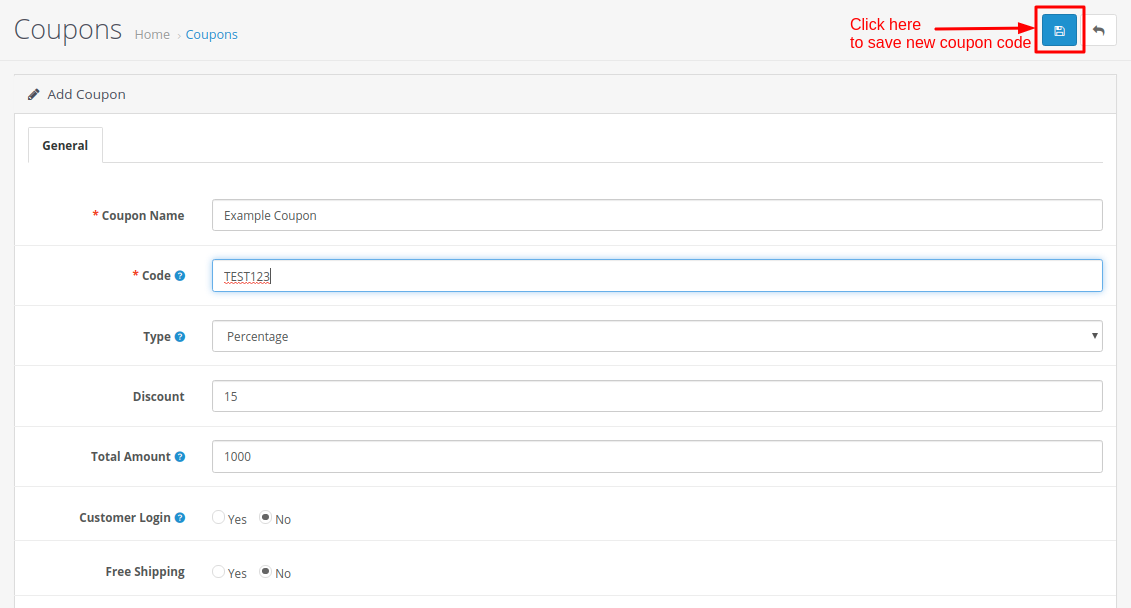Click the pencil icon by Add Coupon
Image resolution: width=1131 pixels, height=608 pixels.
coord(34,94)
